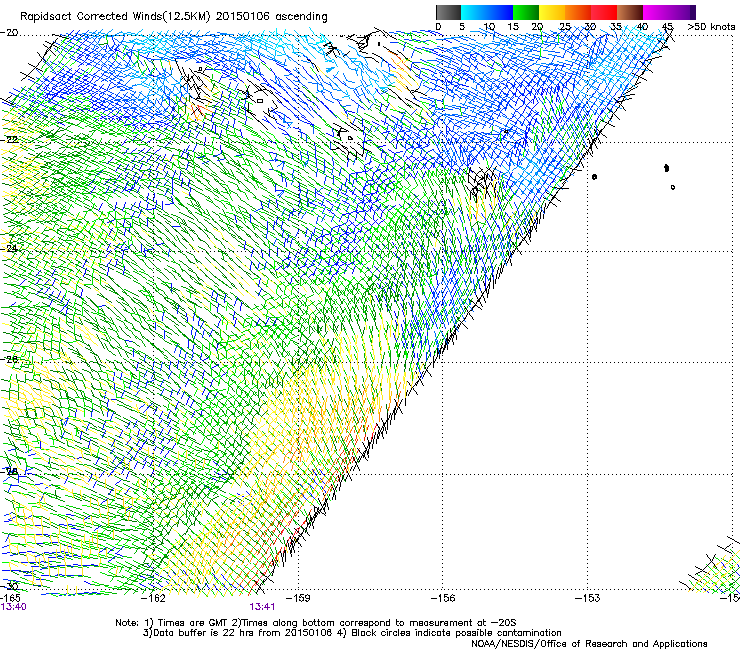Click the -153 longitude axis label
Viewport: 740px width, 650px height.
click(x=588, y=598)
